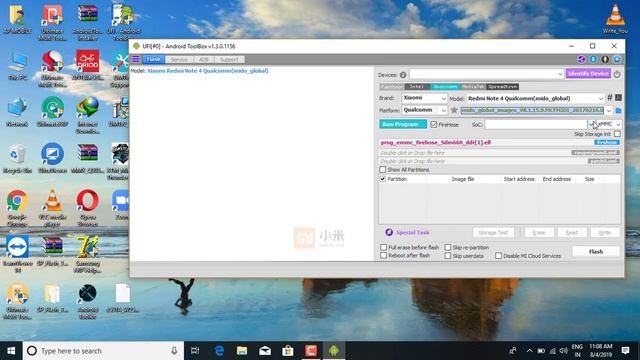Enable Skip re-partition checkbox

click(448, 247)
